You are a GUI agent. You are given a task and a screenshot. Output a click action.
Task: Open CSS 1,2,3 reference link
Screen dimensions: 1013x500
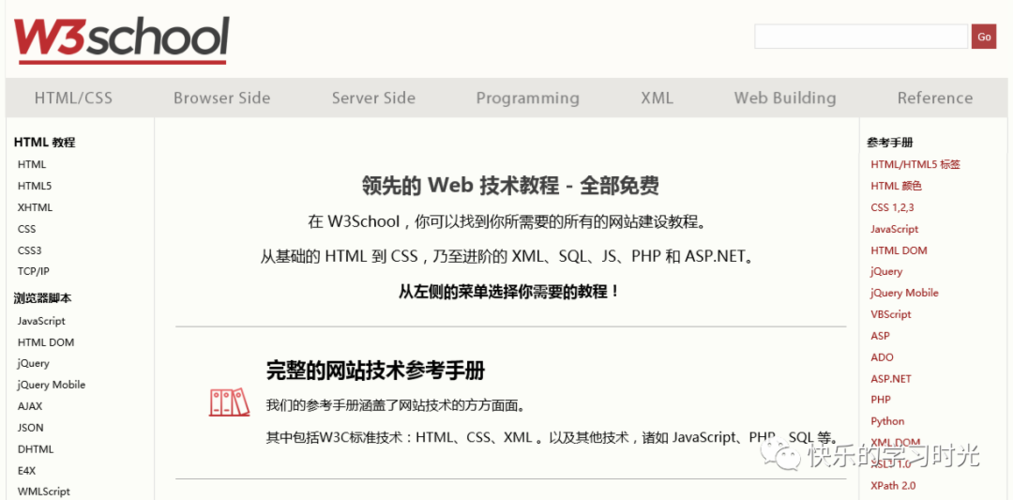coord(892,207)
